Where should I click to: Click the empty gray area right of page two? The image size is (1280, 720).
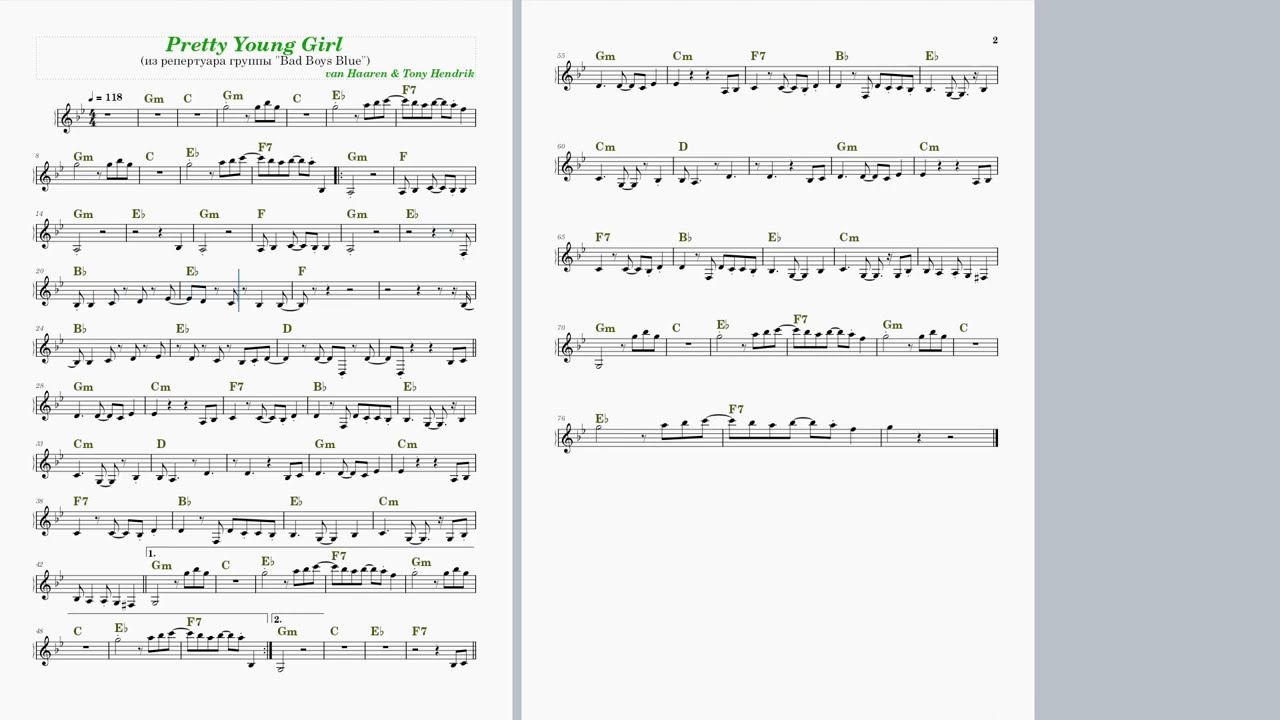coord(1157,360)
